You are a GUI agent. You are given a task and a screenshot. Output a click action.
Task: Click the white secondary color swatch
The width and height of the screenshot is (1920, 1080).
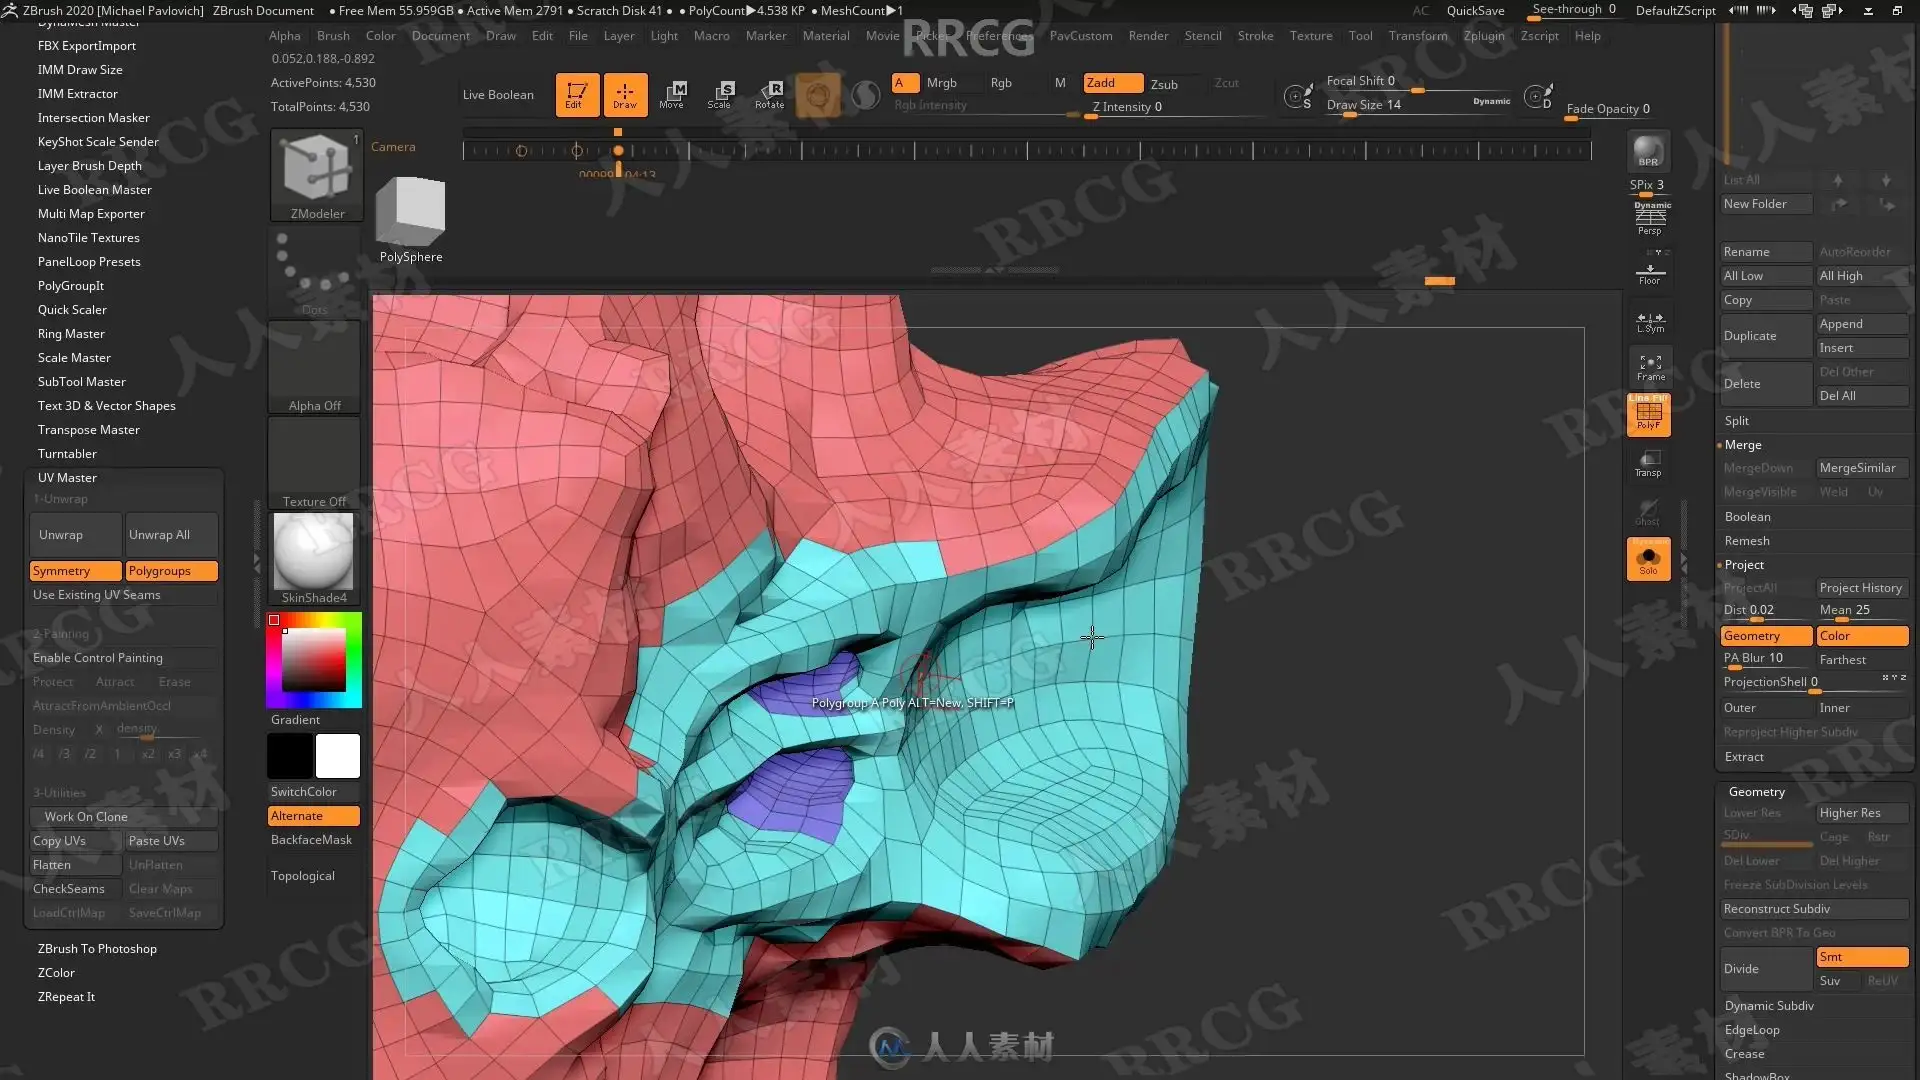(338, 756)
